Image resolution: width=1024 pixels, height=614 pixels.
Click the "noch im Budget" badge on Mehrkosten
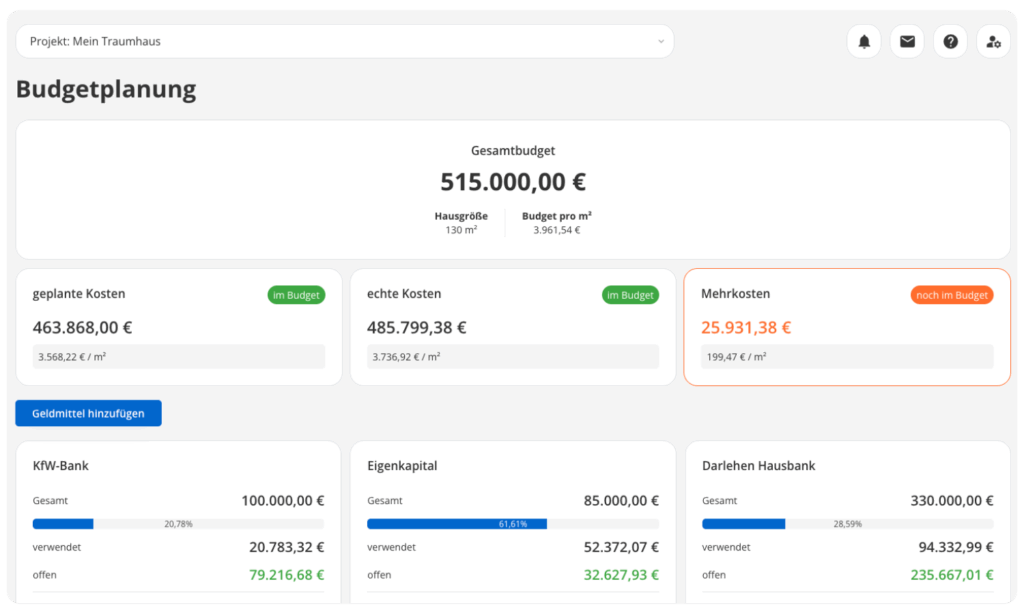(x=952, y=295)
